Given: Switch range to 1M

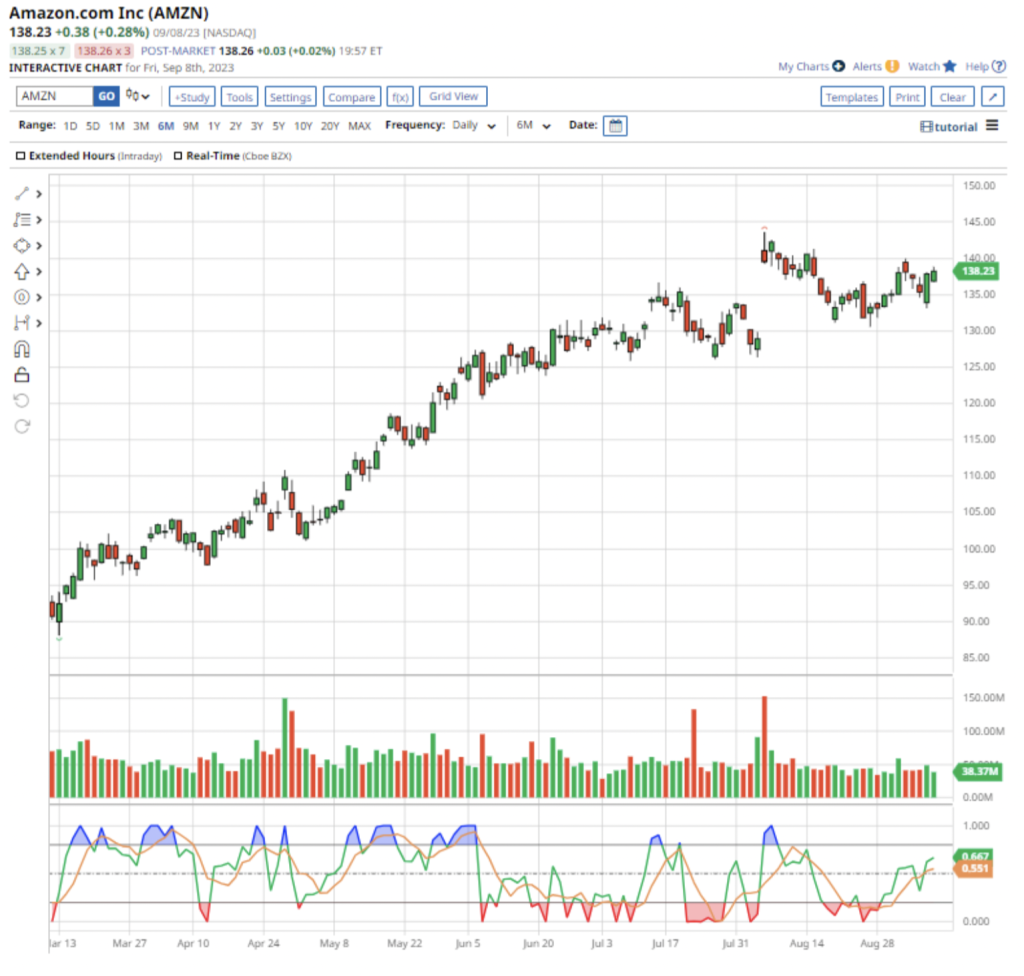Looking at the screenshot, I should tap(116, 126).
